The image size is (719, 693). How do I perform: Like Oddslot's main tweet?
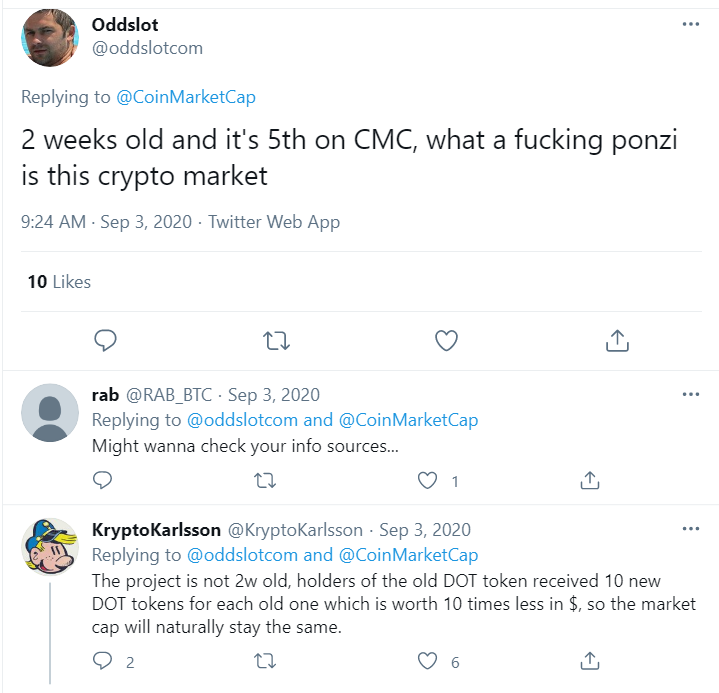tap(446, 341)
